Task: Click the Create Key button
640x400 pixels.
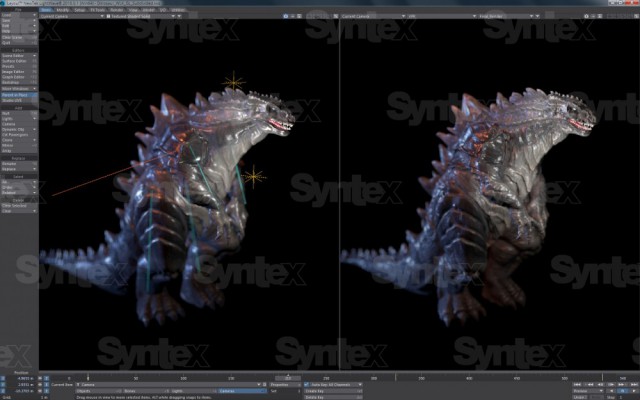Action: 333,391
